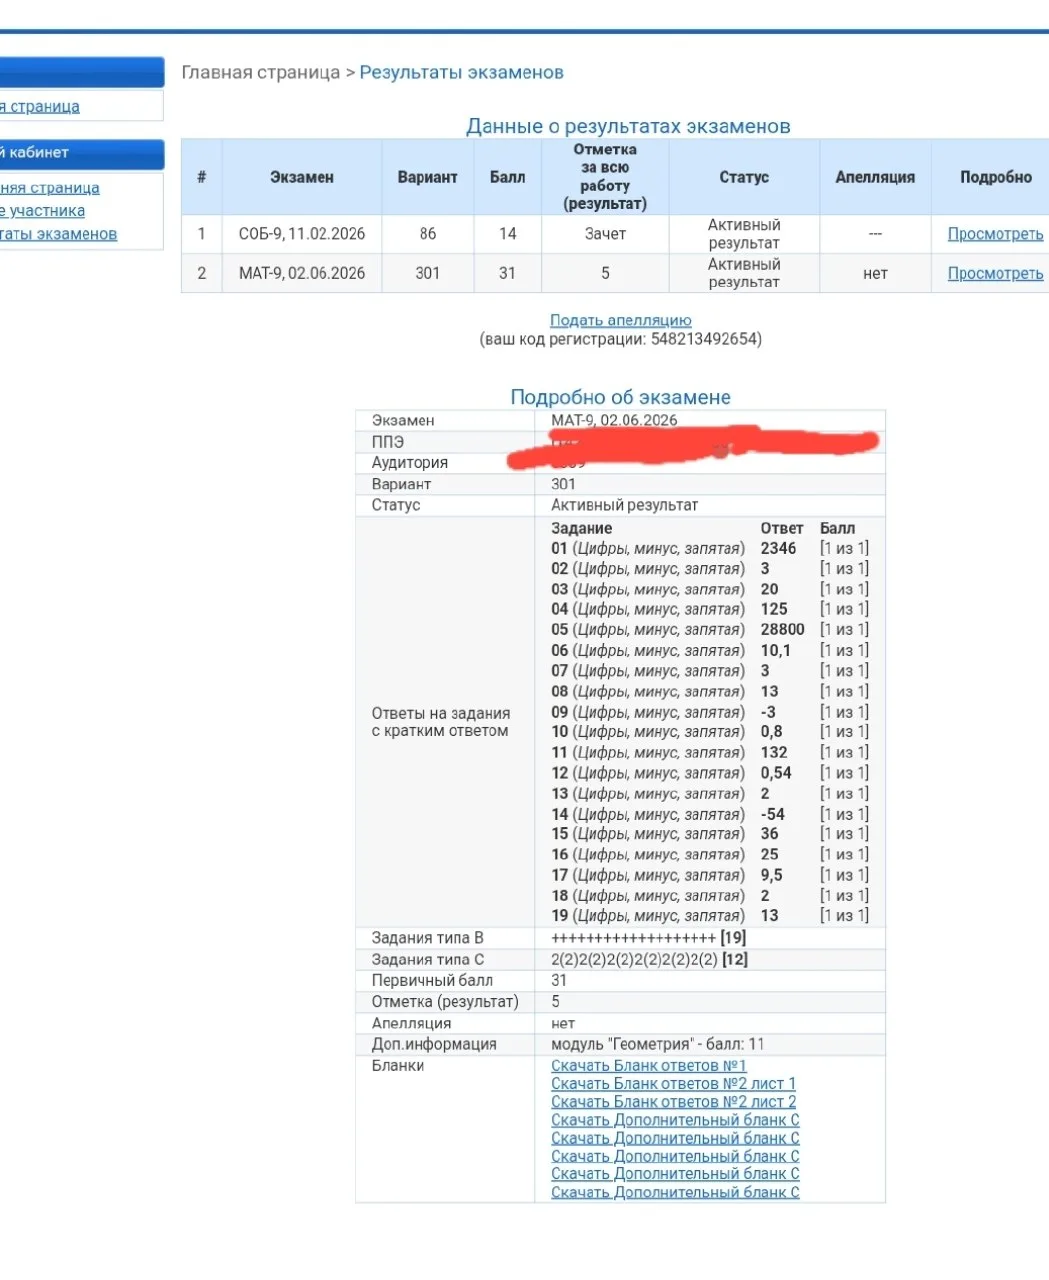The width and height of the screenshot is (1049, 1280).
Task: Download Бланк ответов №2 лист 1
Action: [673, 1084]
